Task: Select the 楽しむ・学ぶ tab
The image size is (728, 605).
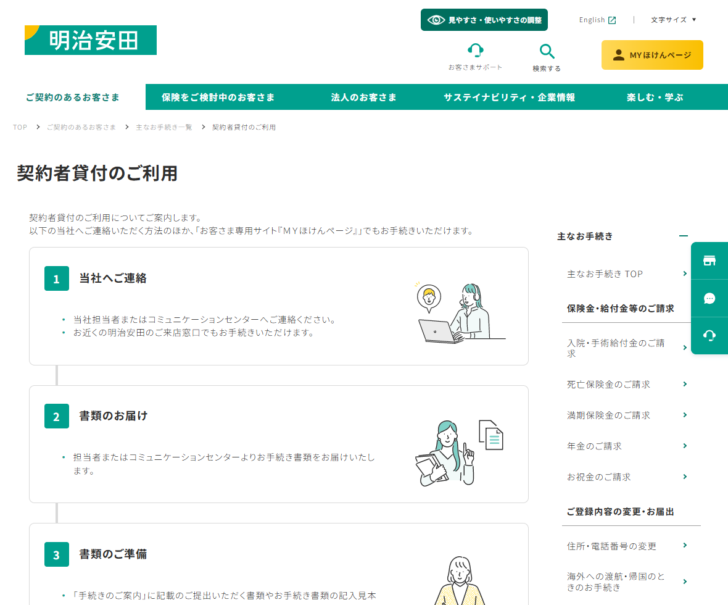Action: 655,97
